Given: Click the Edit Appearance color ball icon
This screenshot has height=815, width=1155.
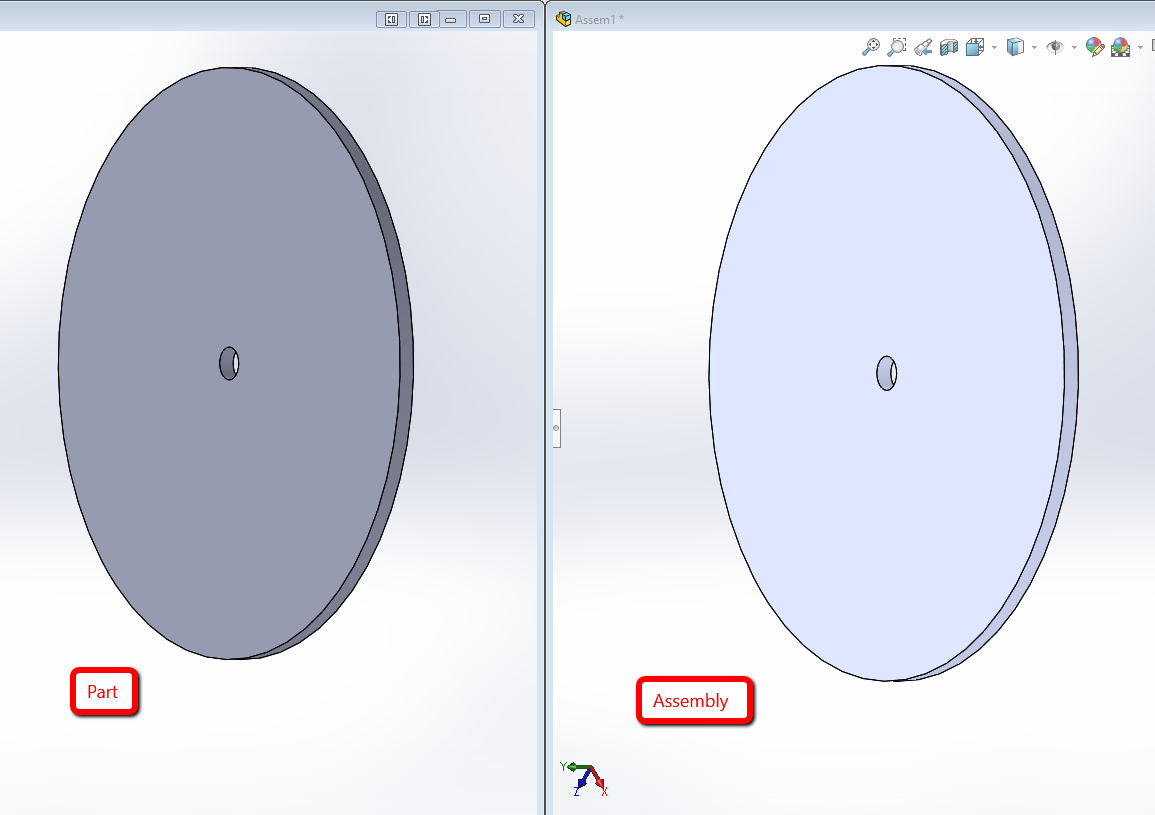Looking at the screenshot, I should click(x=1095, y=47).
